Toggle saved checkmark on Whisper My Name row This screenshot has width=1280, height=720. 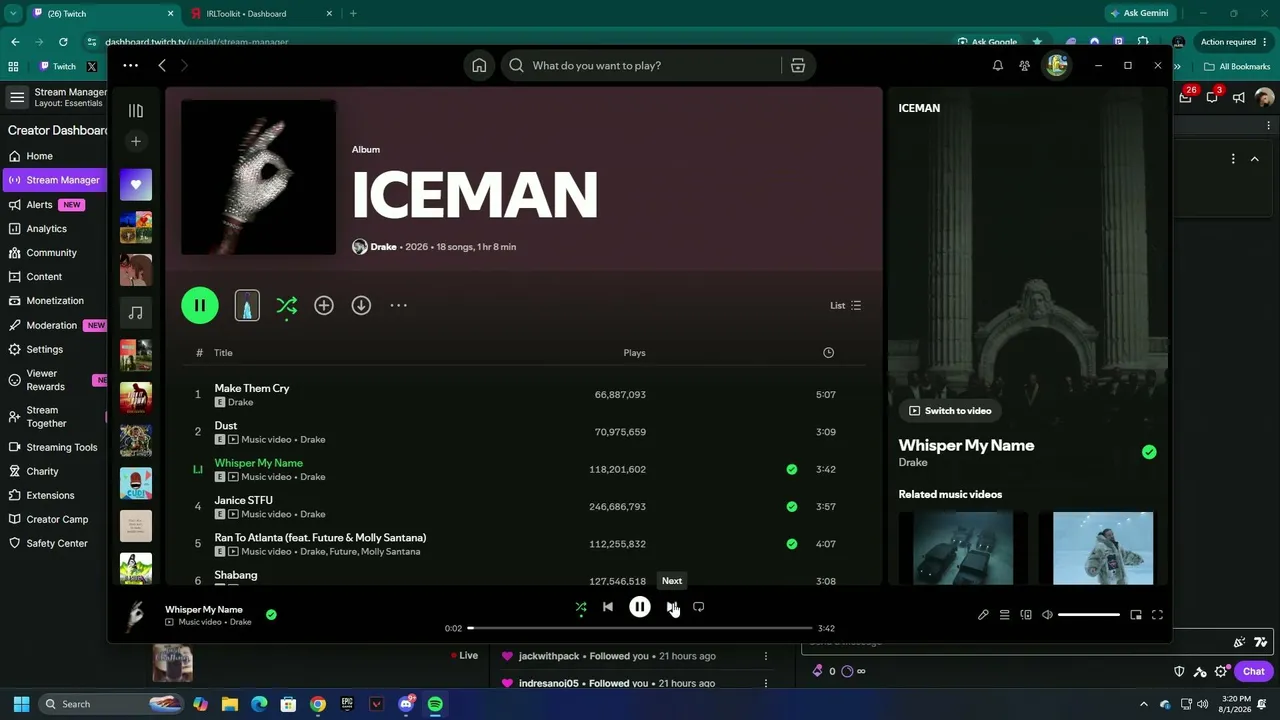[x=792, y=470]
